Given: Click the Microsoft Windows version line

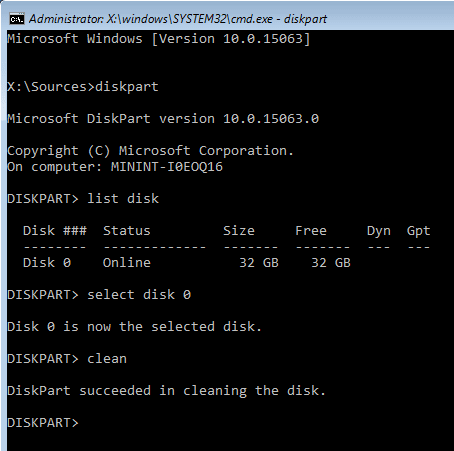Looking at the screenshot, I should [159, 39].
